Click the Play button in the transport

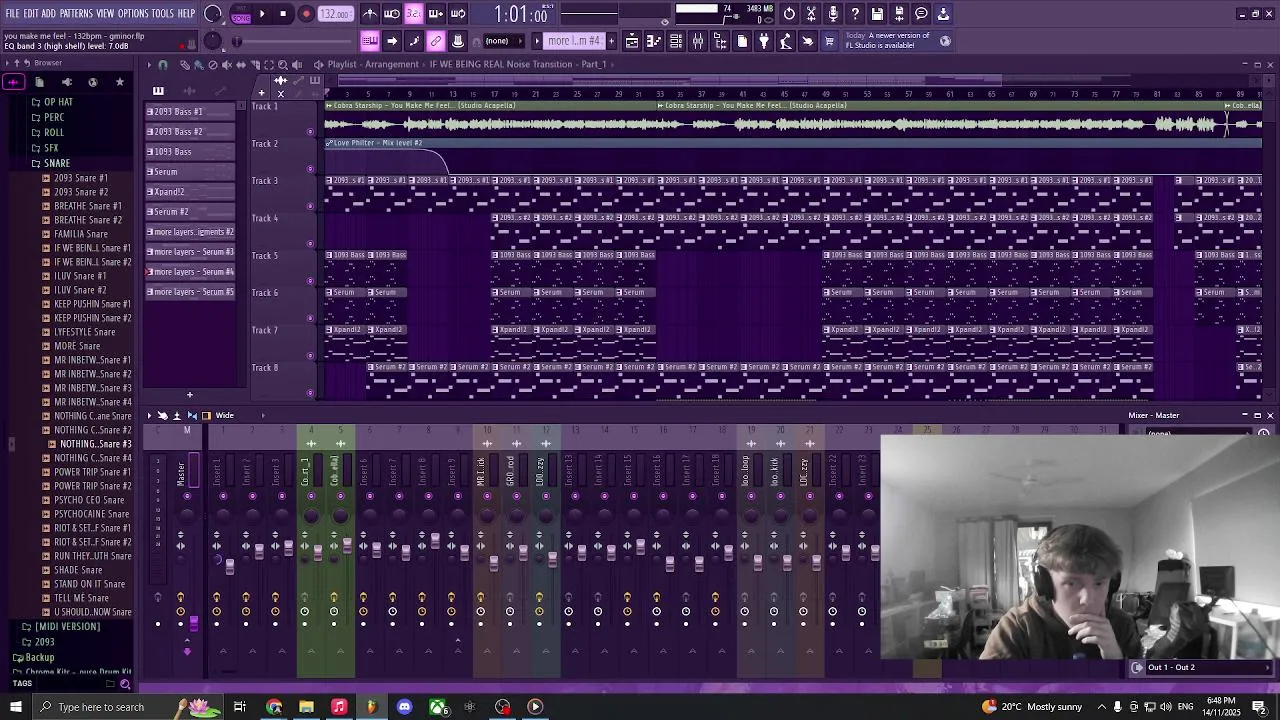tap(262, 14)
